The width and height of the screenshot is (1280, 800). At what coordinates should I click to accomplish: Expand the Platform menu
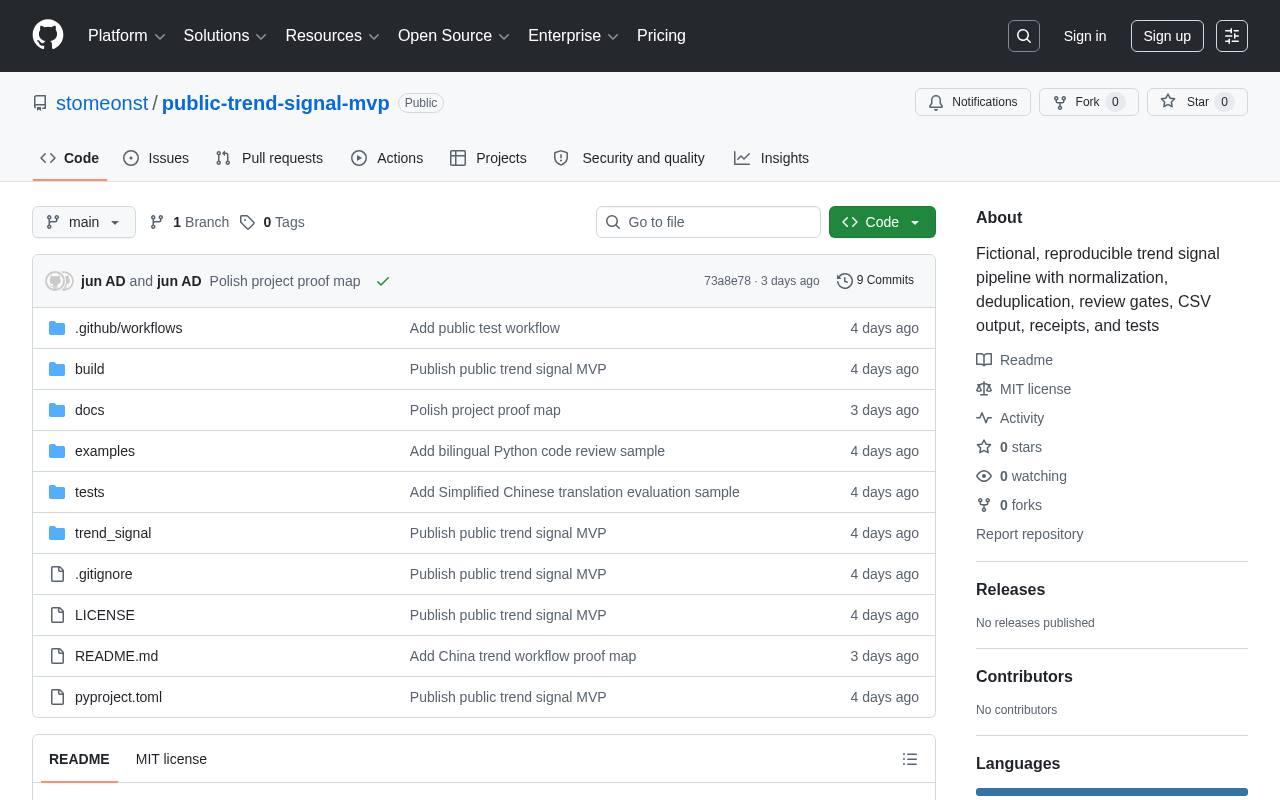pyautogui.click(x=127, y=36)
